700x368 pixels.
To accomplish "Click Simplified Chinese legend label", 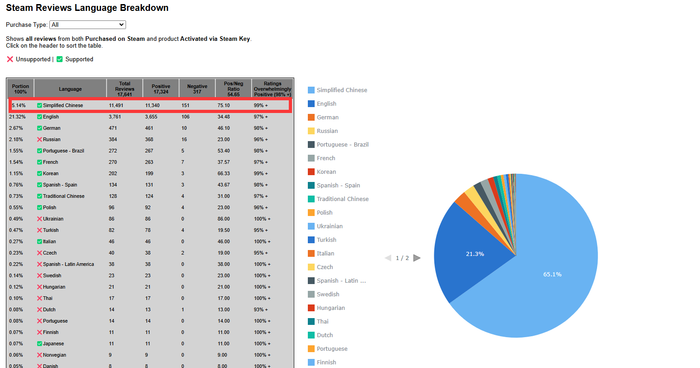I will (342, 90).
